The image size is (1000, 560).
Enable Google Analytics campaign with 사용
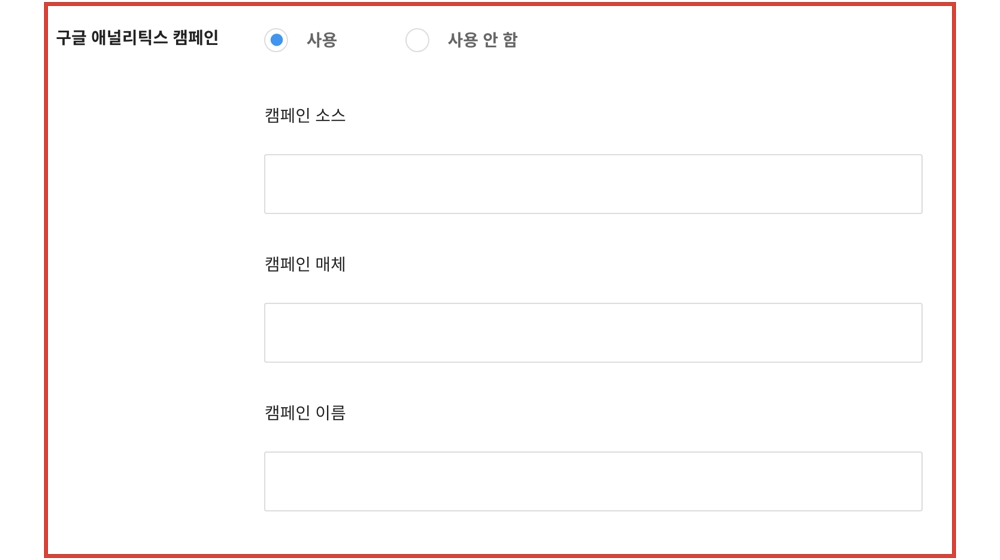(276, 40)
